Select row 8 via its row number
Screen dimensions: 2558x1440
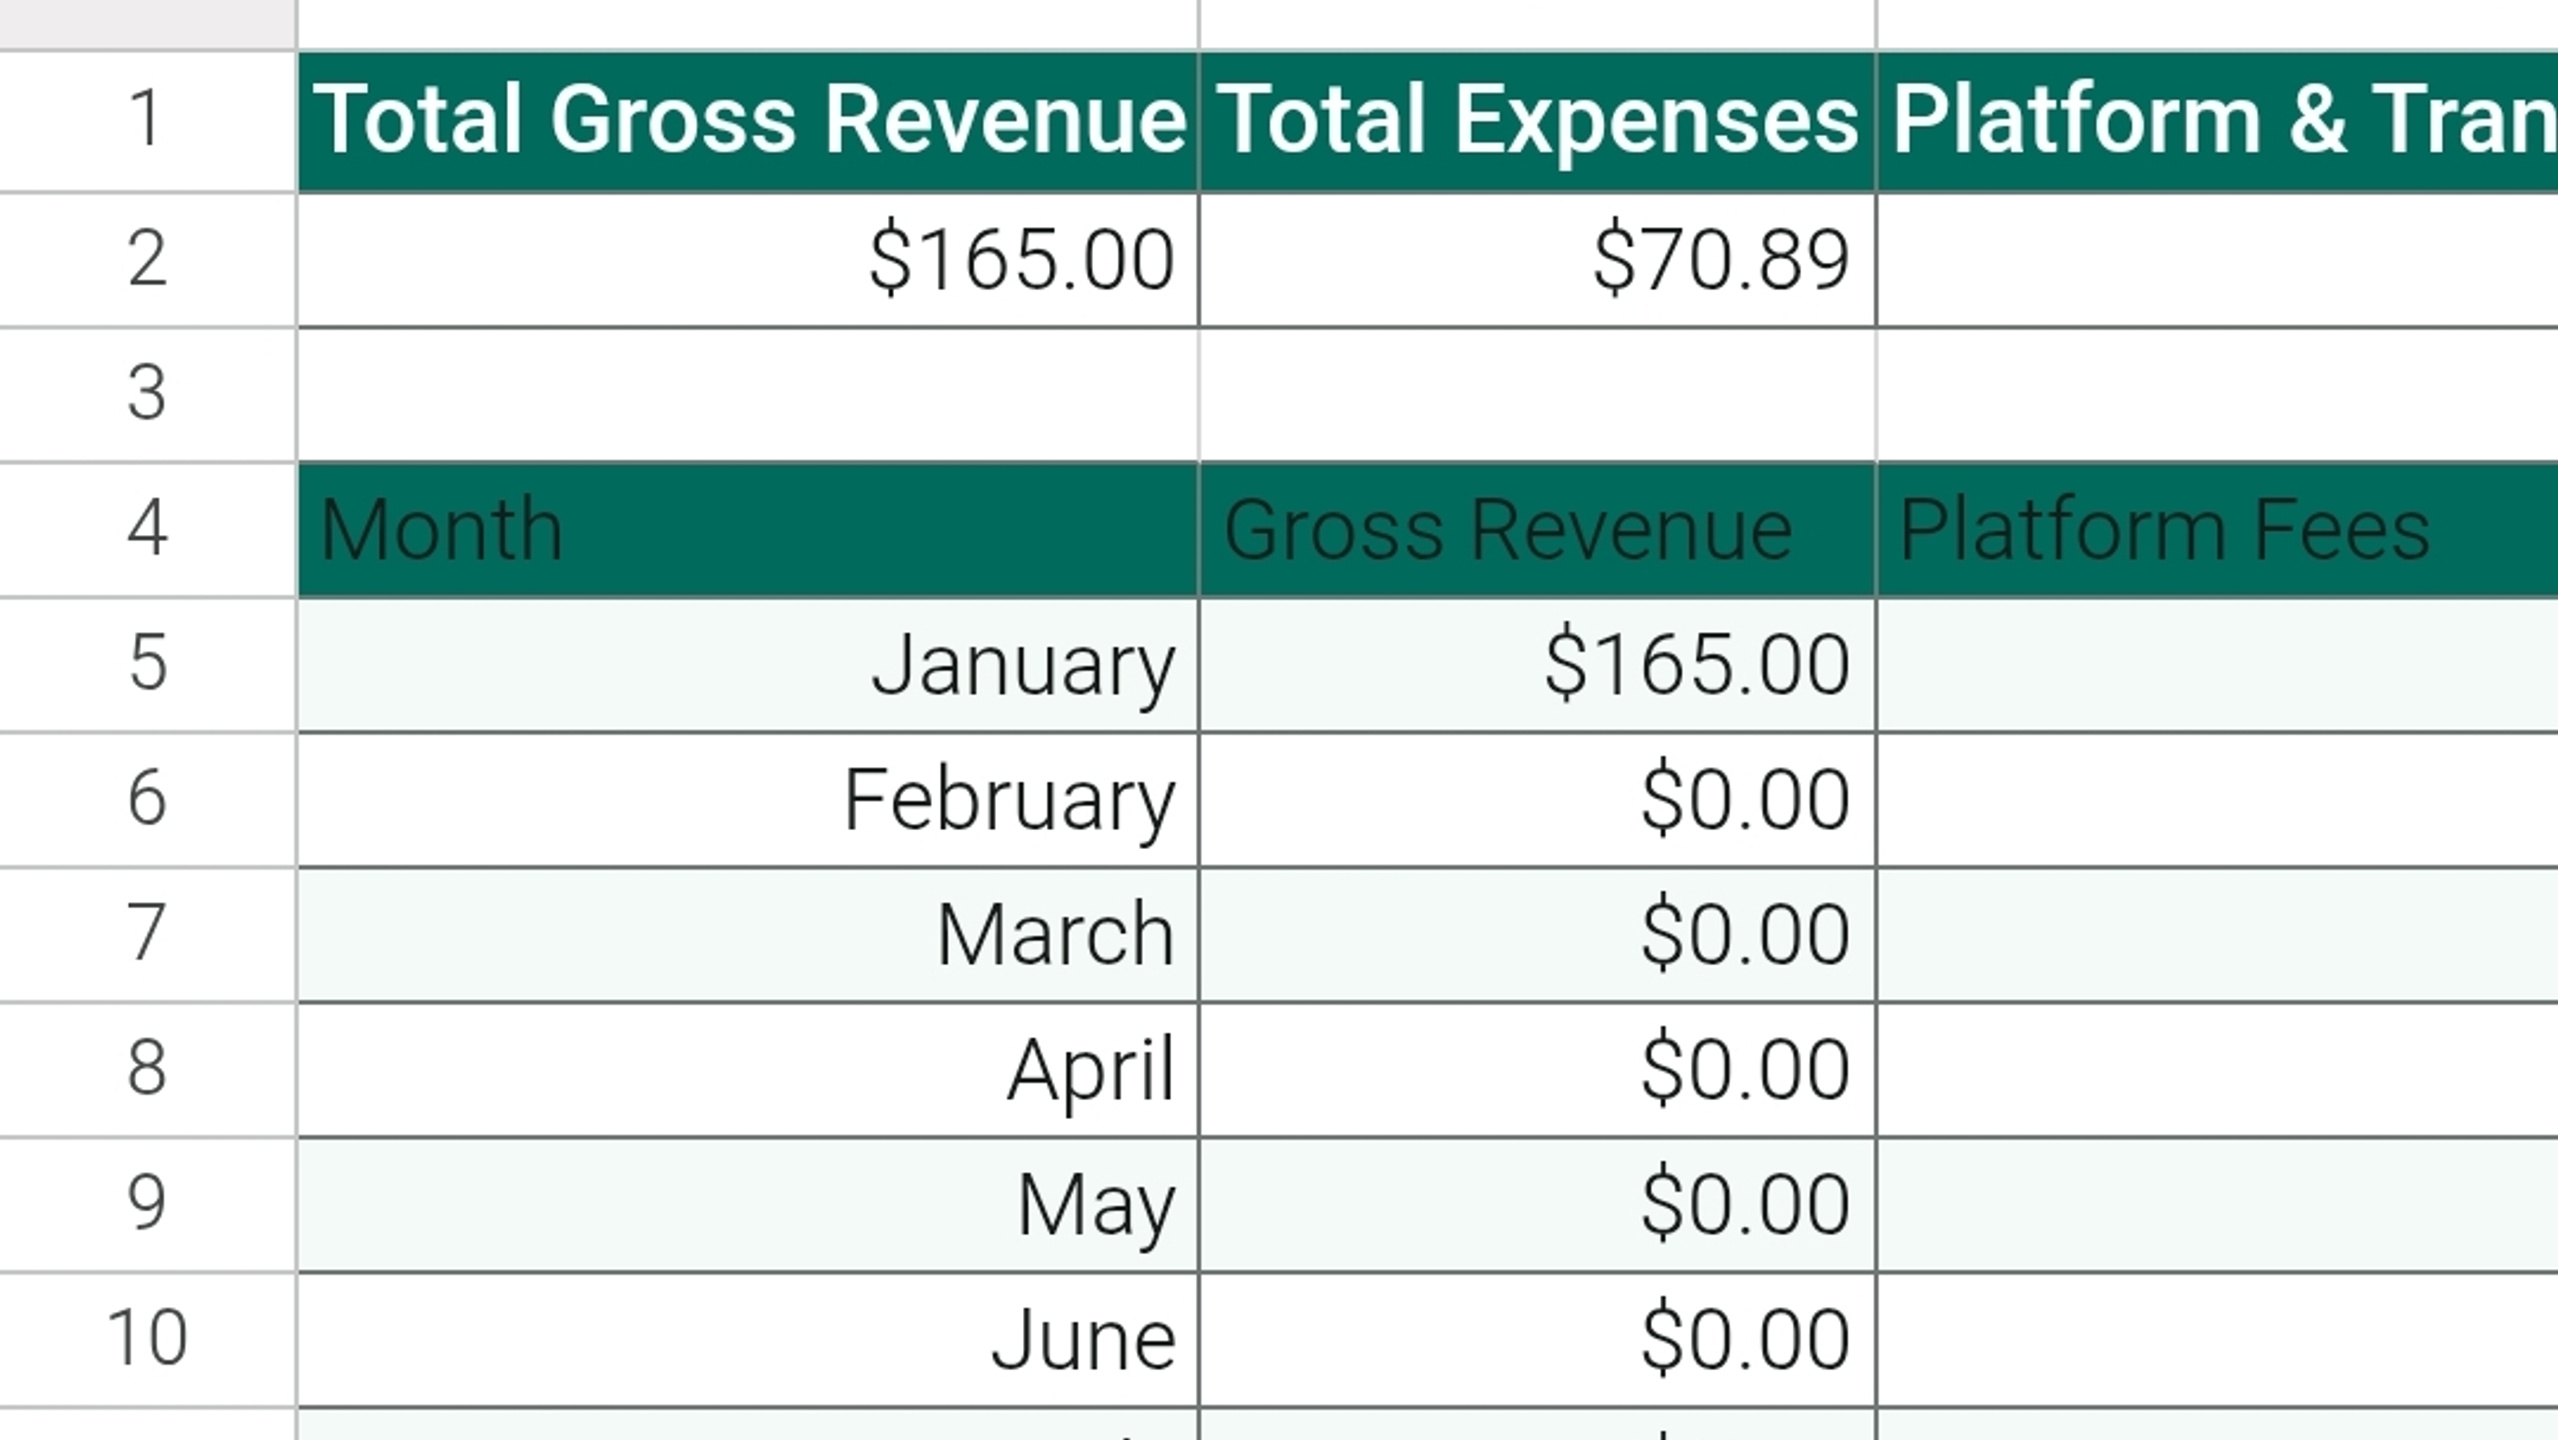coord(147,1070)
